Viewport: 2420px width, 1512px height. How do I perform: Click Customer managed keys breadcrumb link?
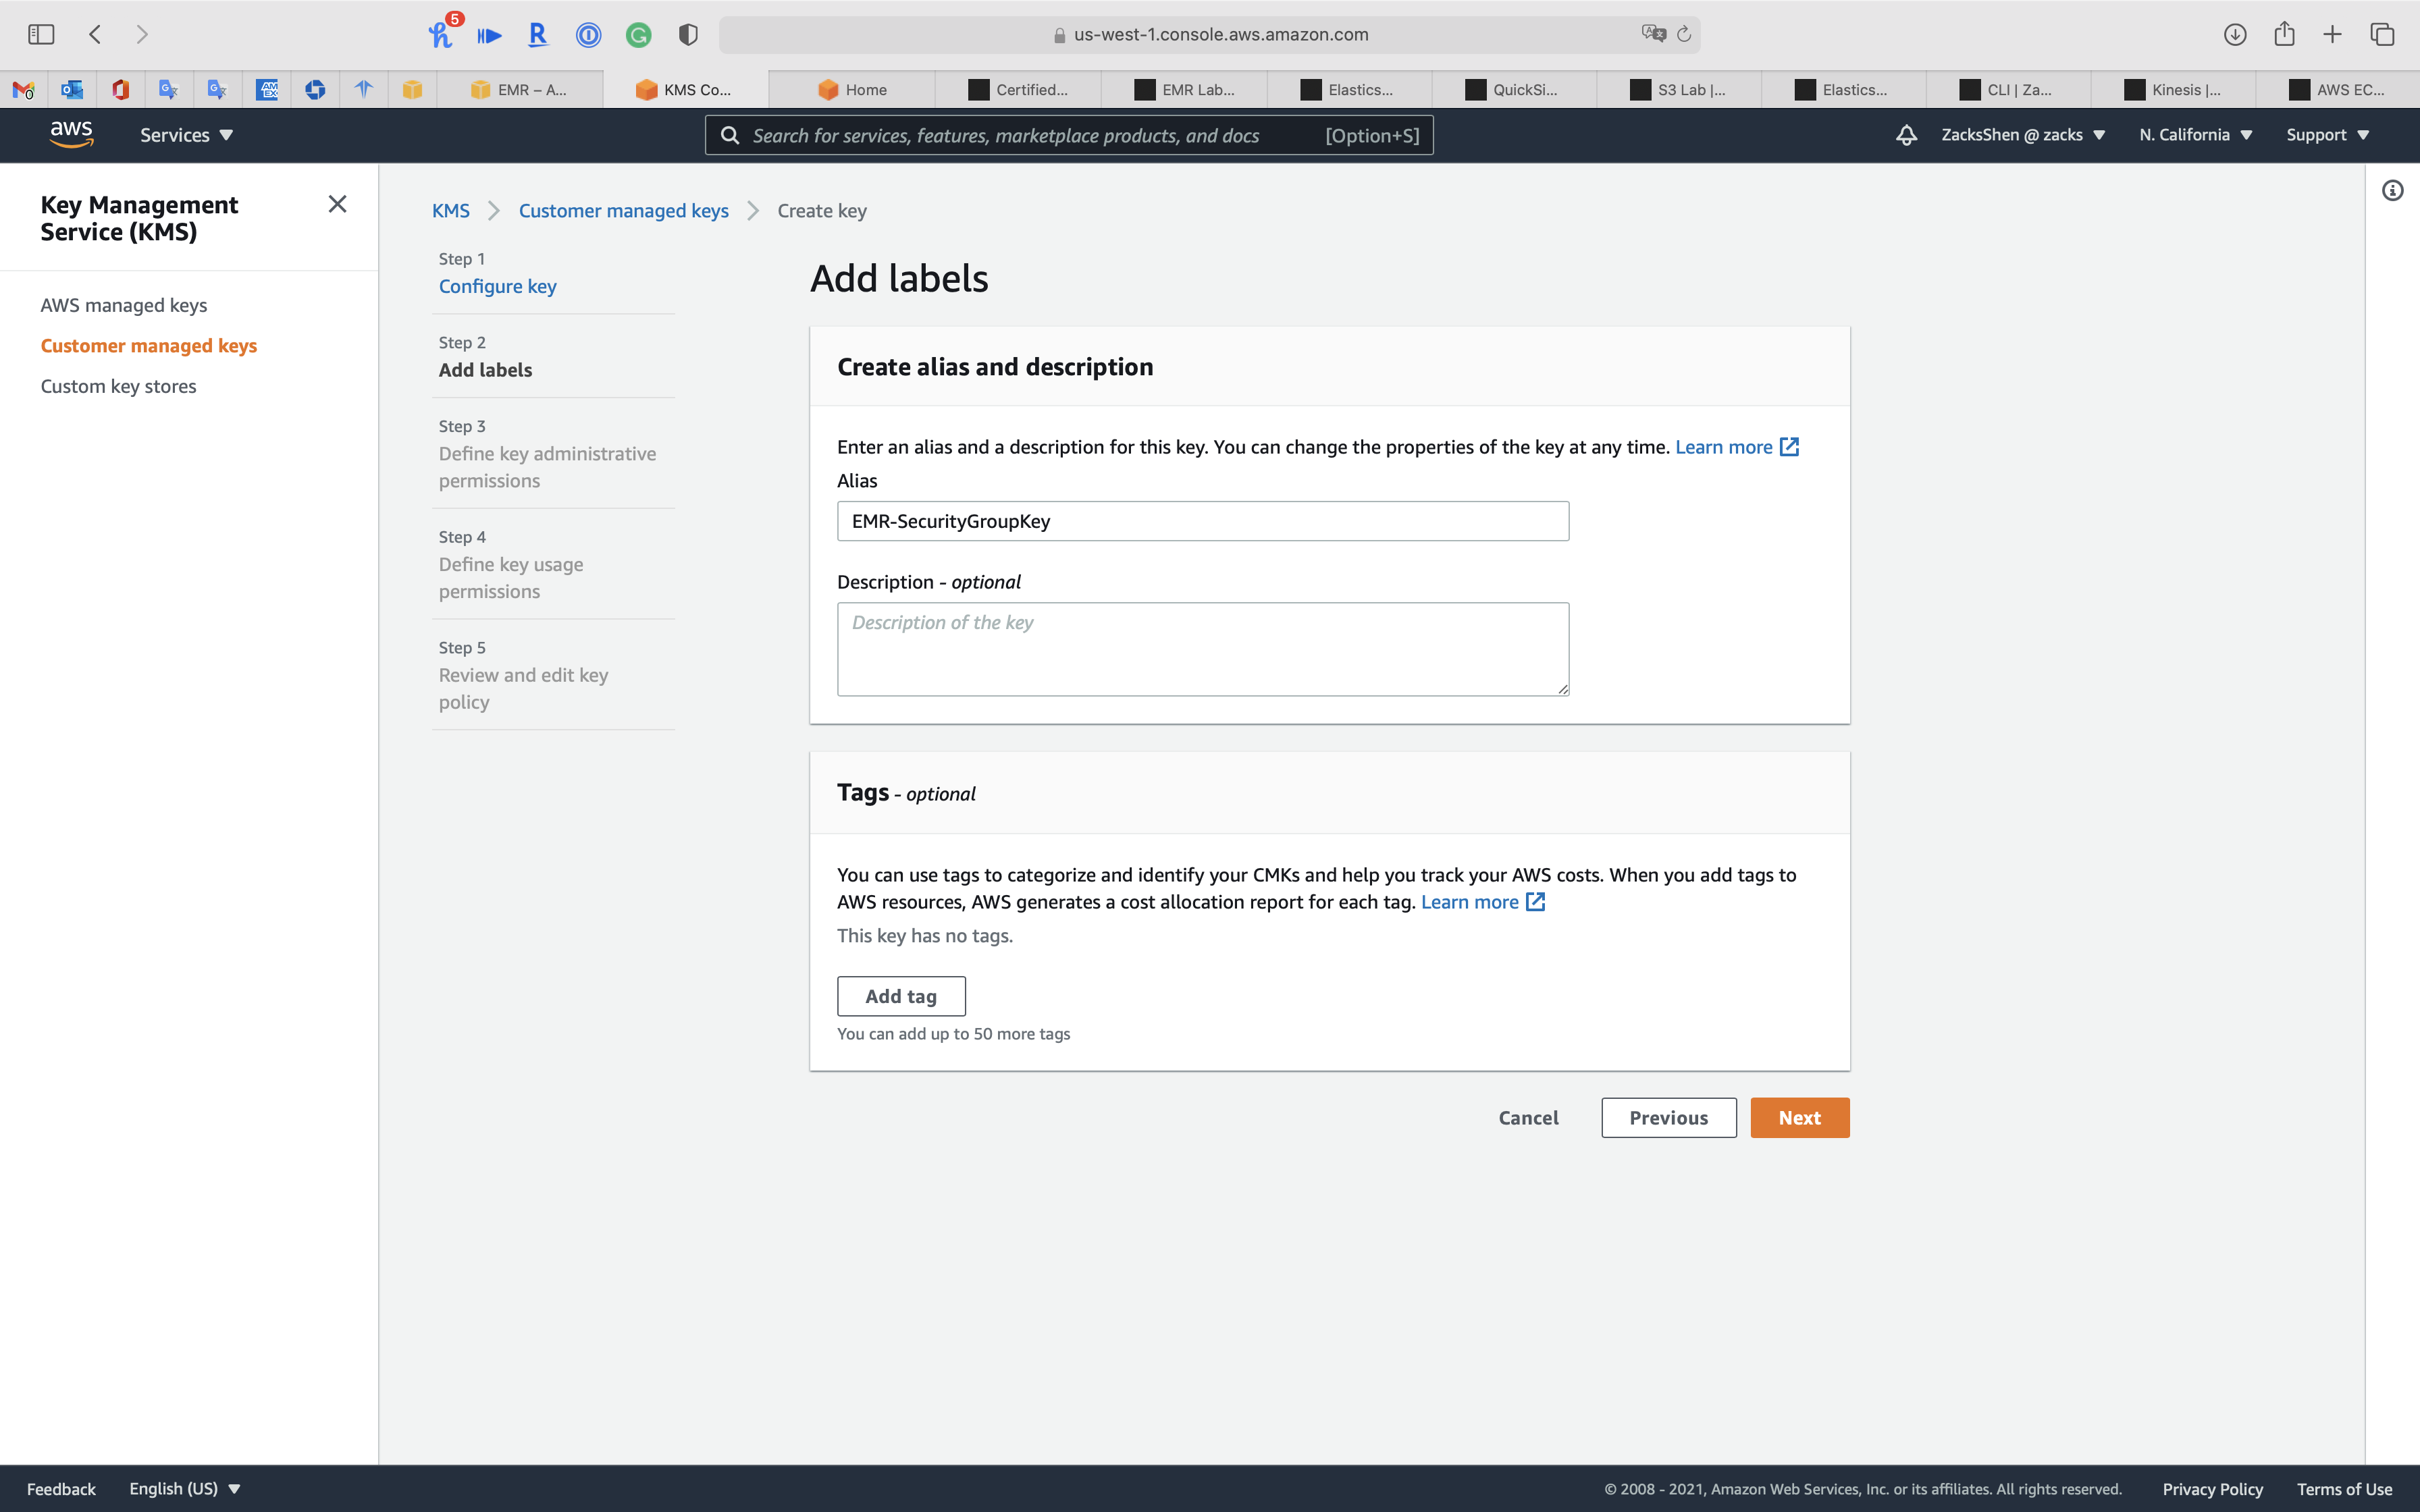623,211
